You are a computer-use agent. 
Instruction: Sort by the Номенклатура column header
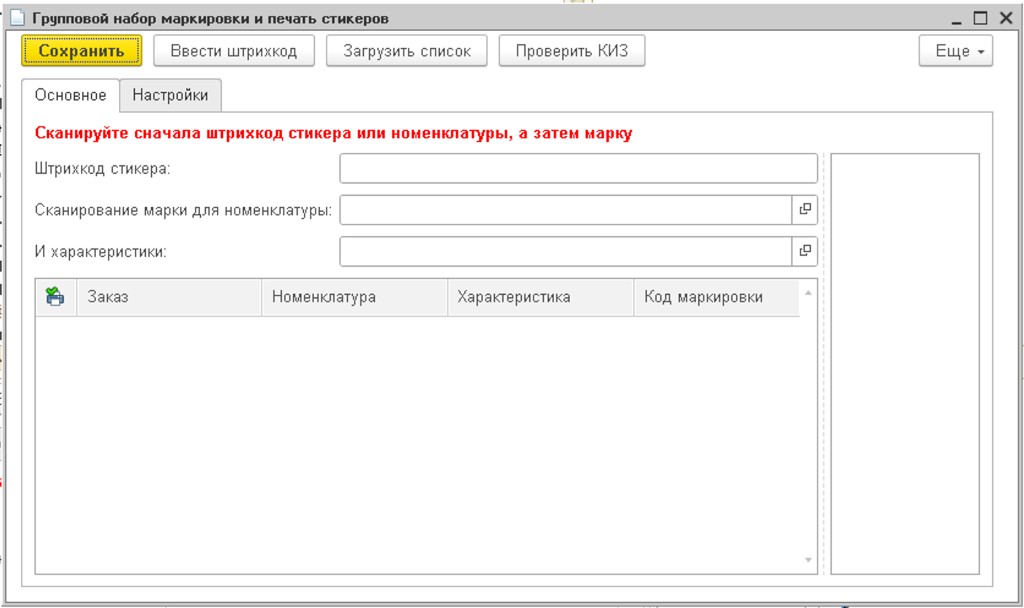(x=355, y=297)
